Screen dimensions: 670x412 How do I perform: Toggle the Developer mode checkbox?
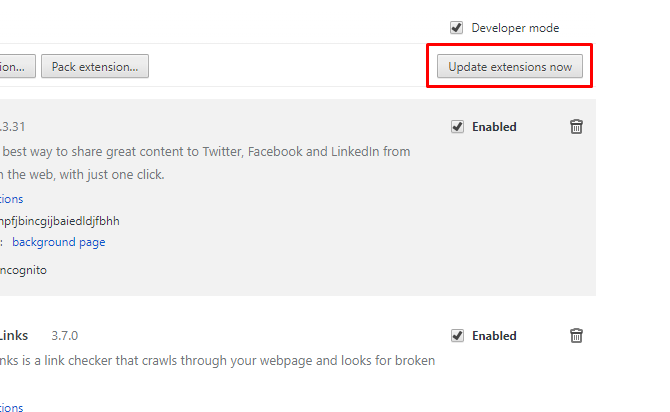(x=457, y=28)
